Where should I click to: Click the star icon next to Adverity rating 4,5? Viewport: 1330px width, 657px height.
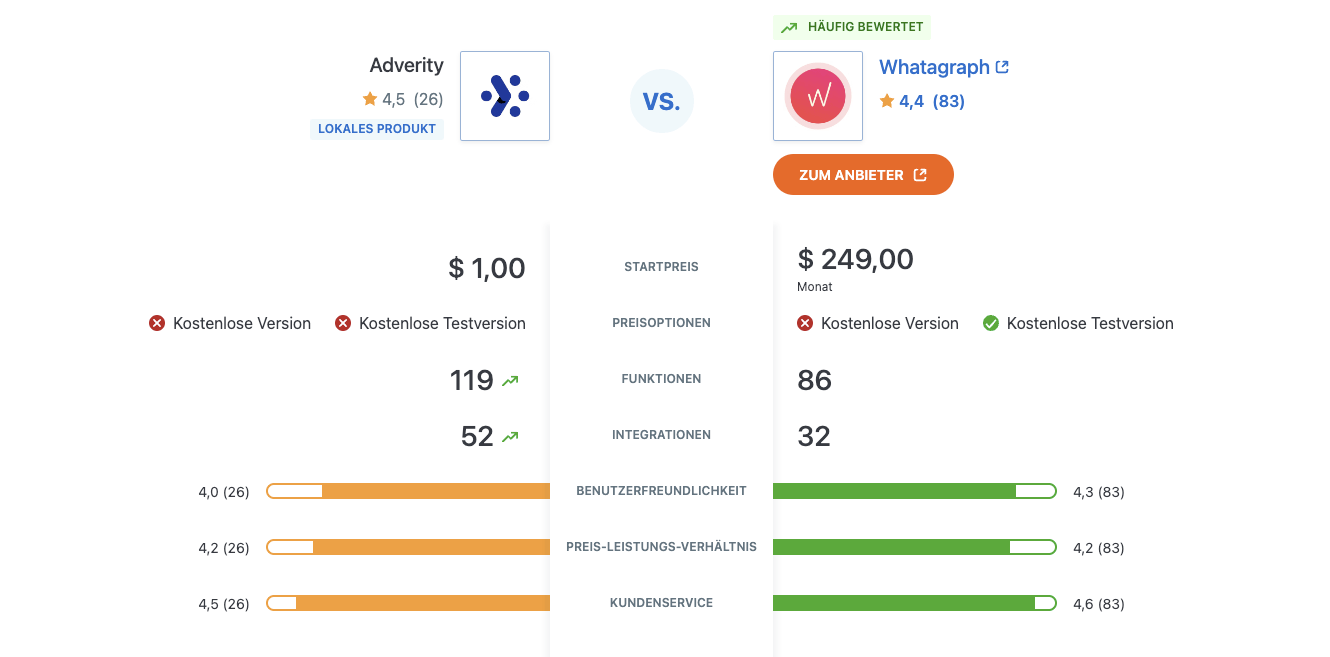pos(370,99)
